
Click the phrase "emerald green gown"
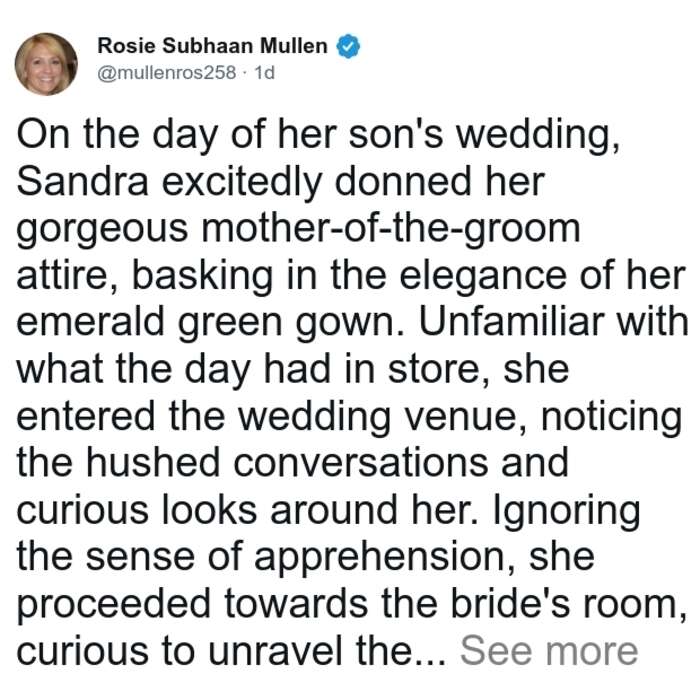[210, 323]
